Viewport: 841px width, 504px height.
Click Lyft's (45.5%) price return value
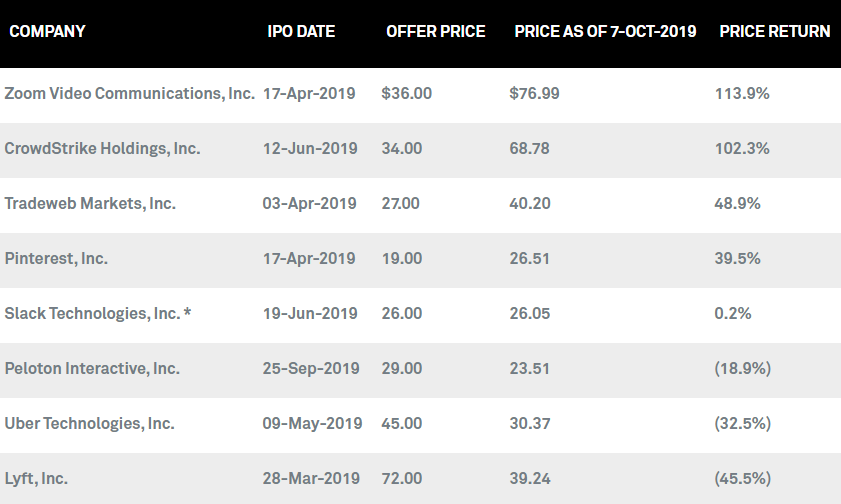[x=742, y=479]
